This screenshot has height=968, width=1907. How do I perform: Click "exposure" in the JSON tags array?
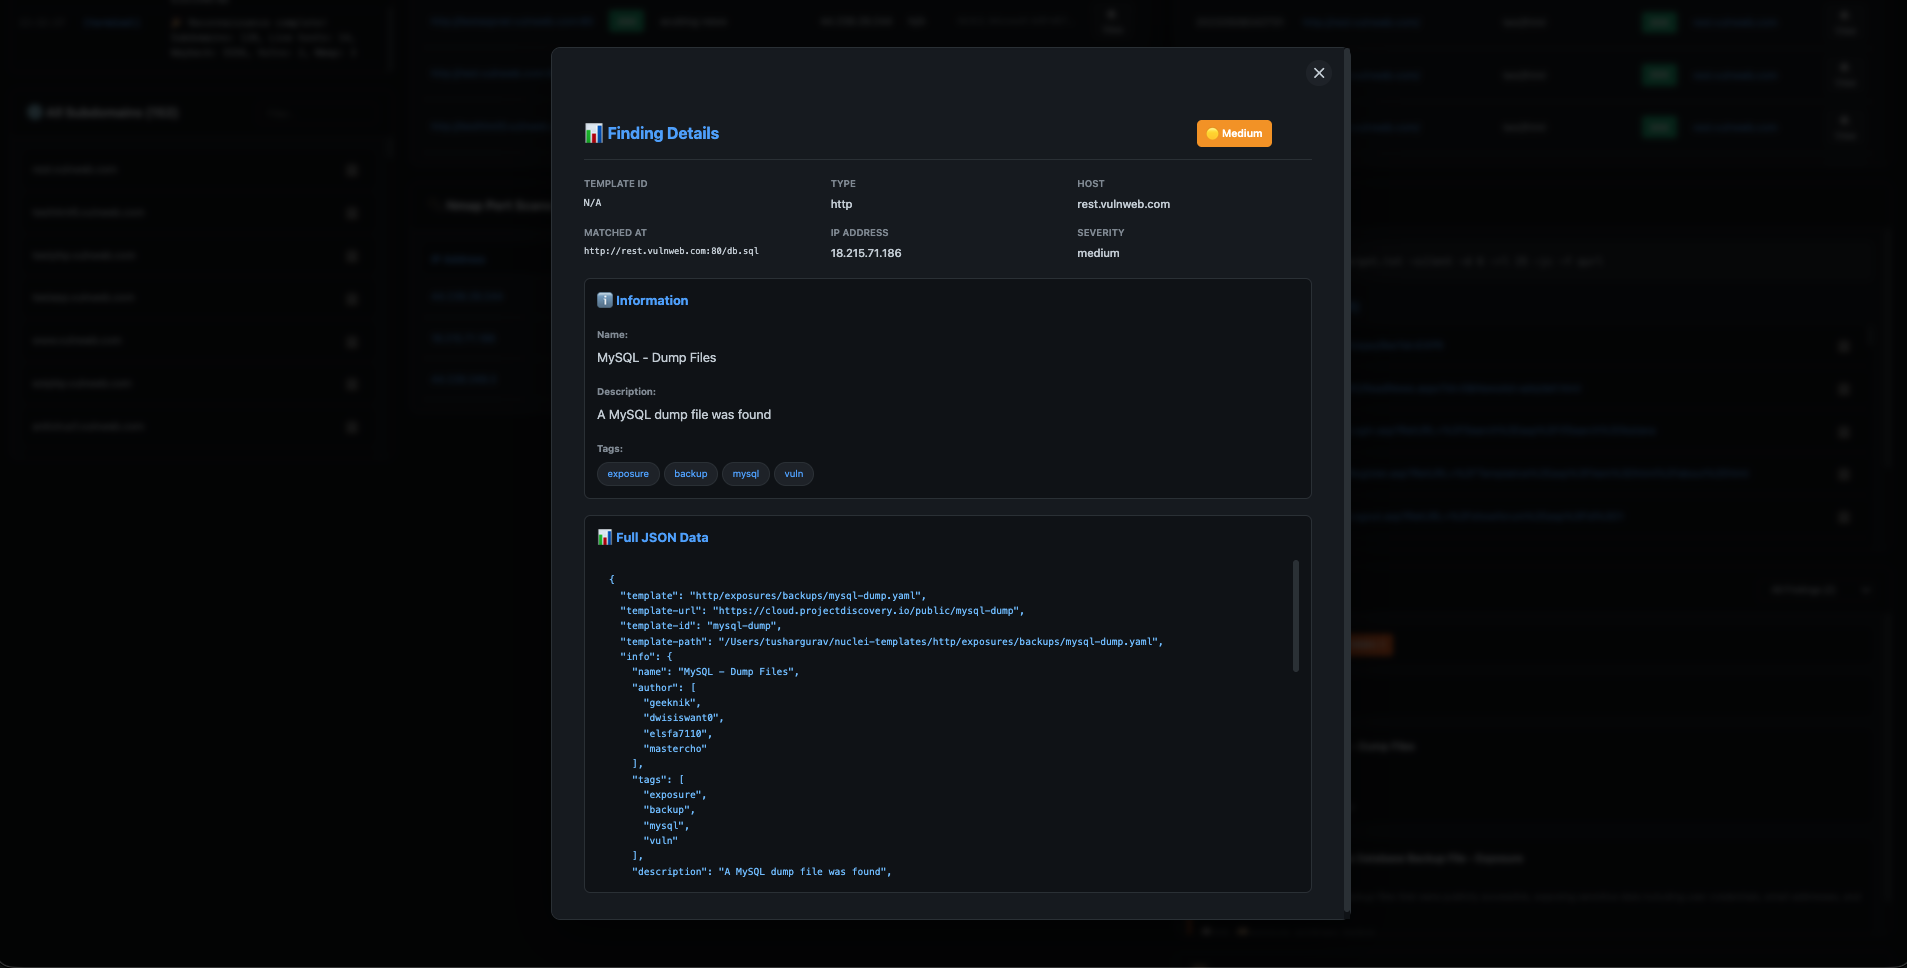[675, 795]
